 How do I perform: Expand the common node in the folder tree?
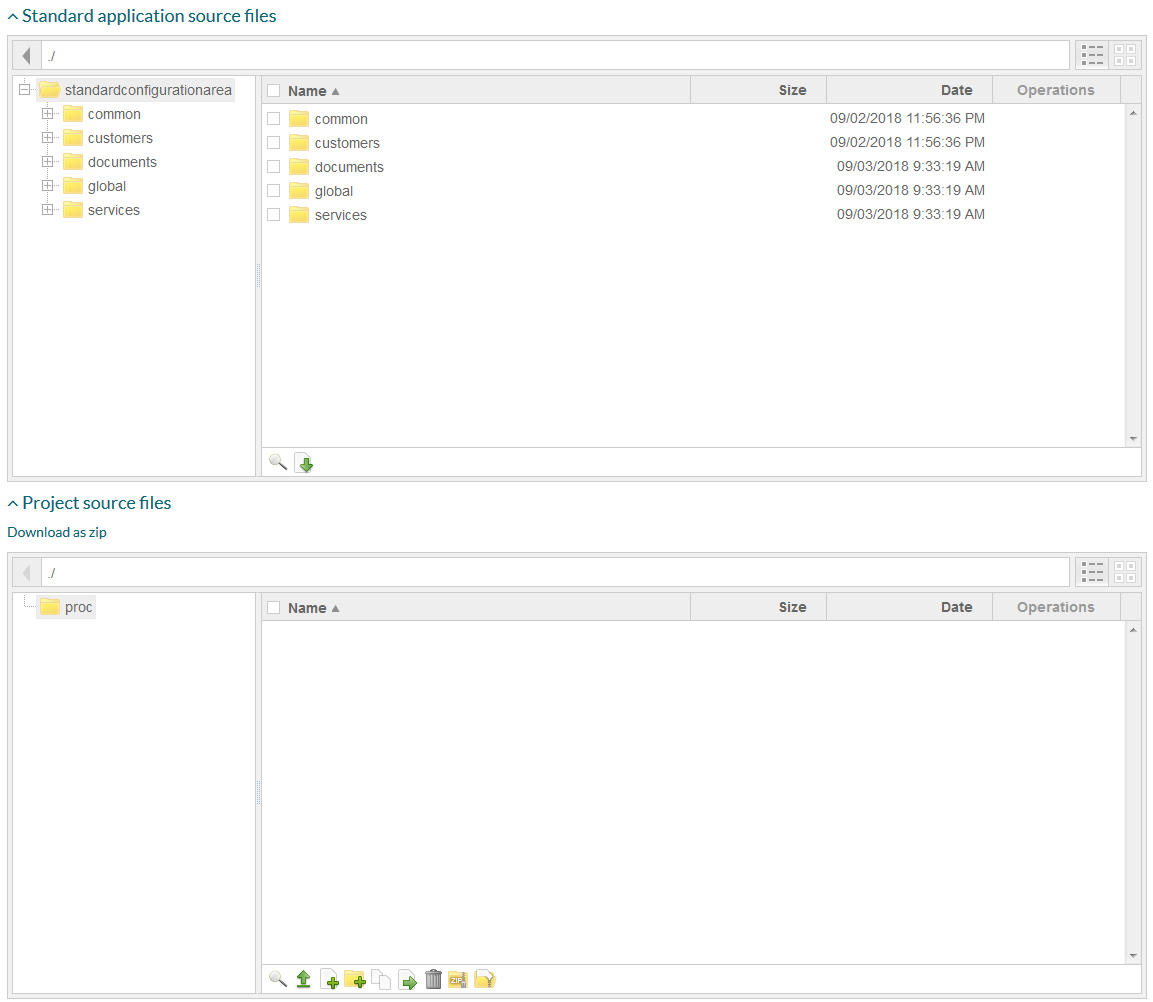47,114
